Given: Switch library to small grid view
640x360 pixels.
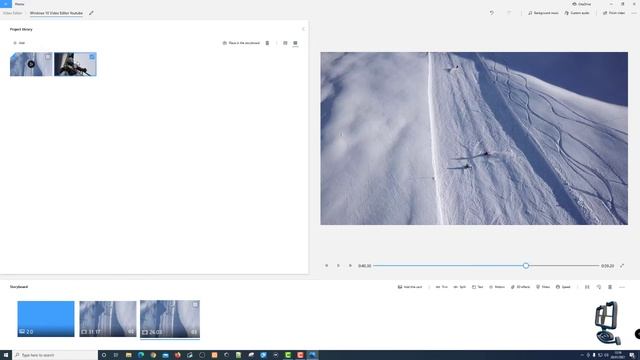Looking at the screenshot, I should click(x=295, y=43).
